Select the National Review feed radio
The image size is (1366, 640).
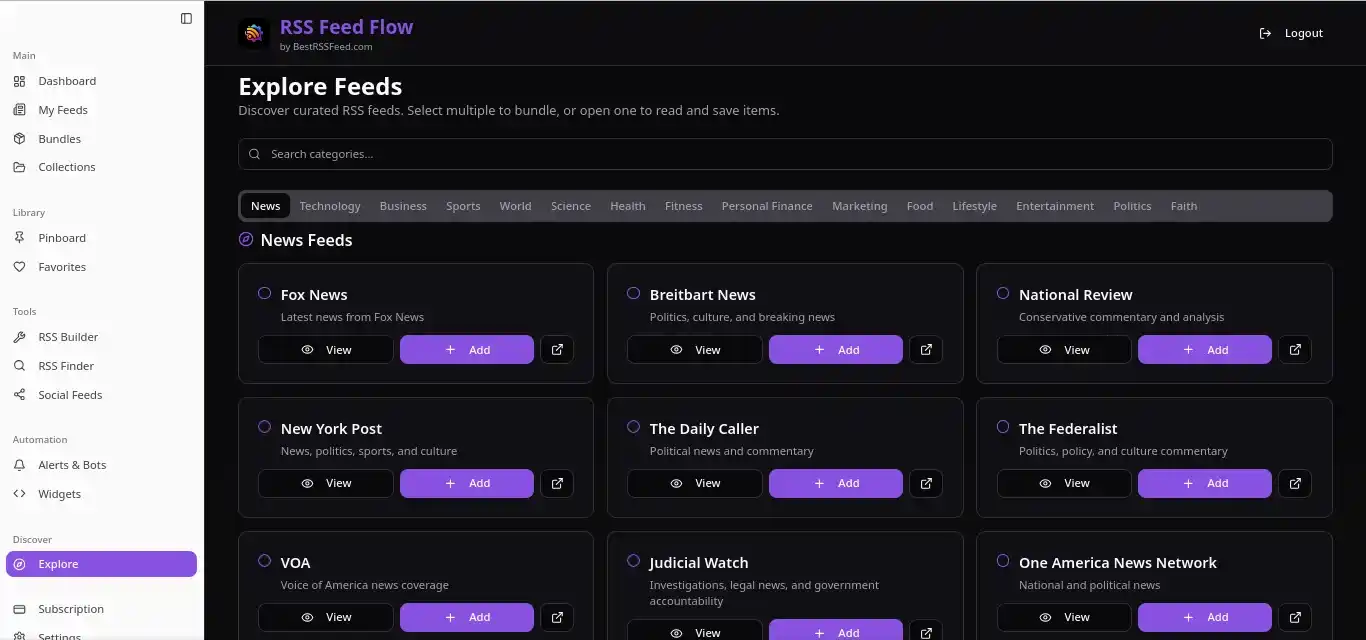coord(1002,293)
